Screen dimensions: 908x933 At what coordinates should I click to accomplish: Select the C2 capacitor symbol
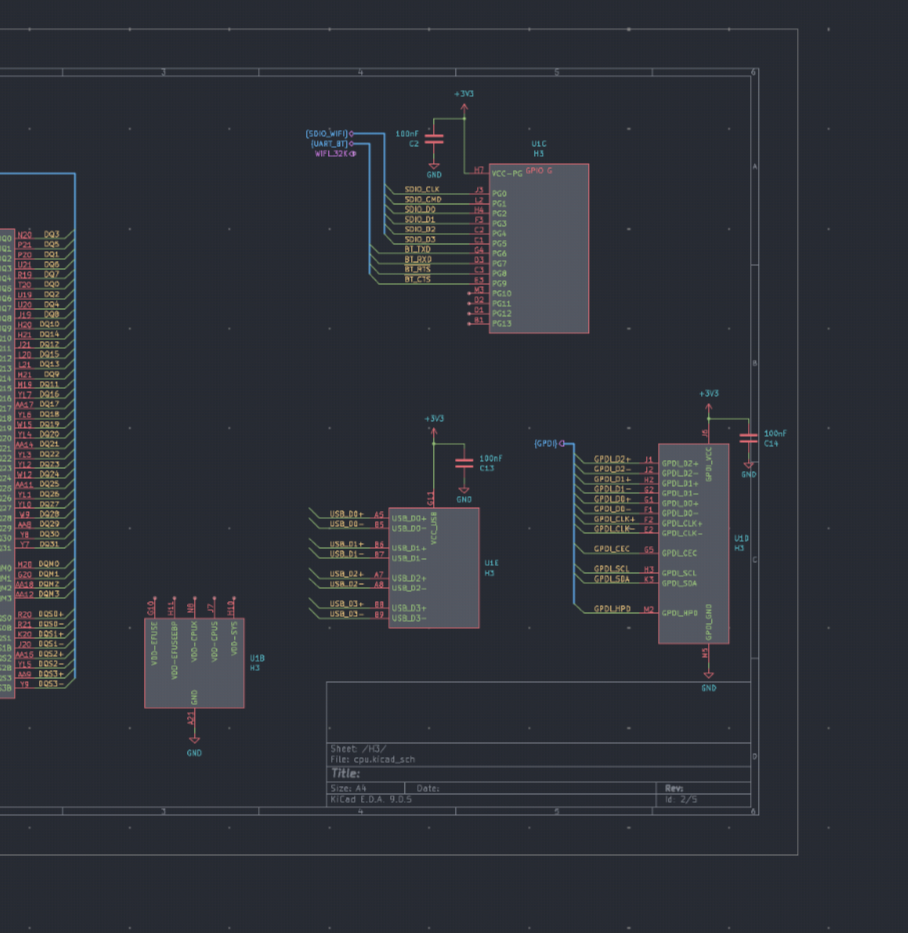[434, 139]
